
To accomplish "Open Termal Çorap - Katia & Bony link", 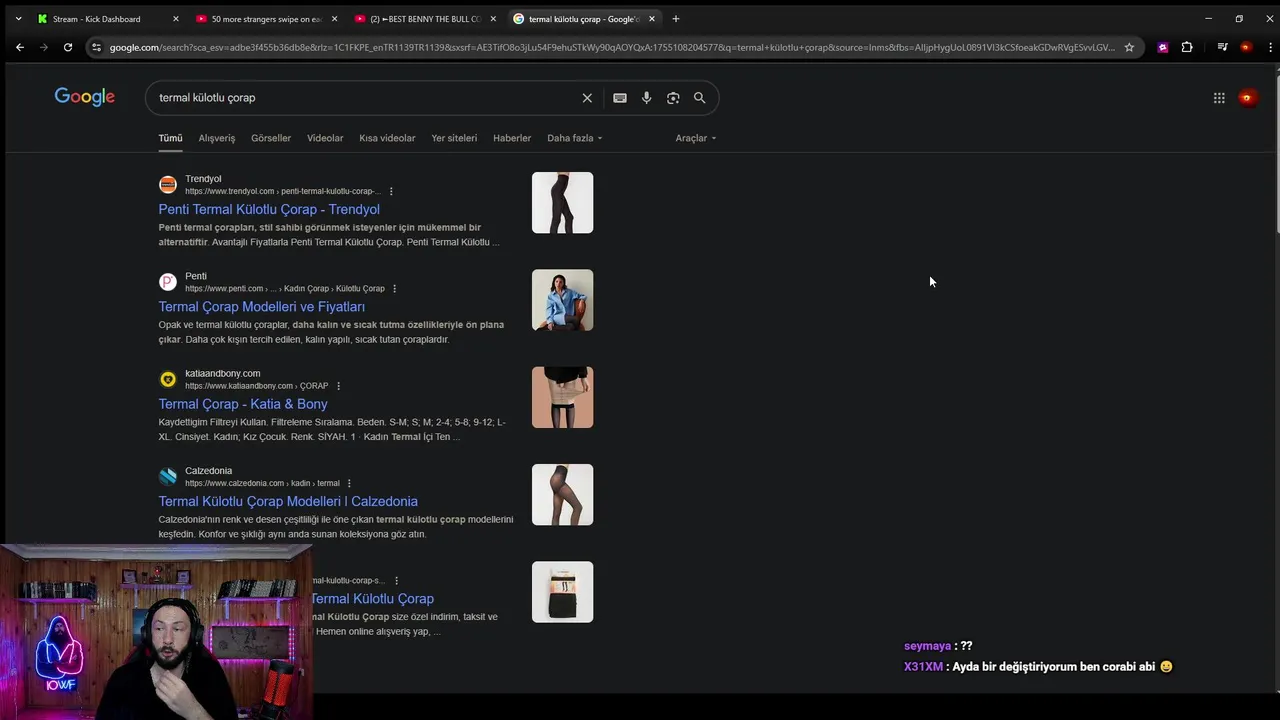I will [x=243, y=404].
